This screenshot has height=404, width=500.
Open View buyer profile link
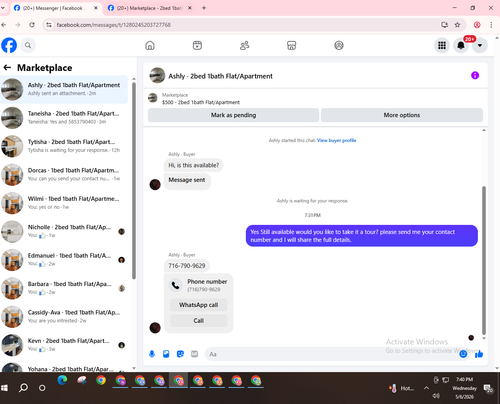coord(336,140)
